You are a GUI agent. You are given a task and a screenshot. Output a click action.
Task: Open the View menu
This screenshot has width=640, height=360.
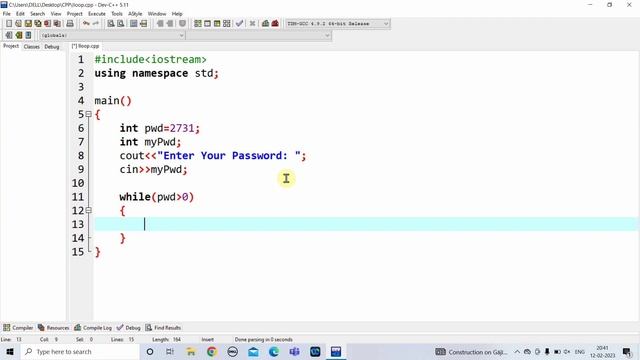coord(56,14)
